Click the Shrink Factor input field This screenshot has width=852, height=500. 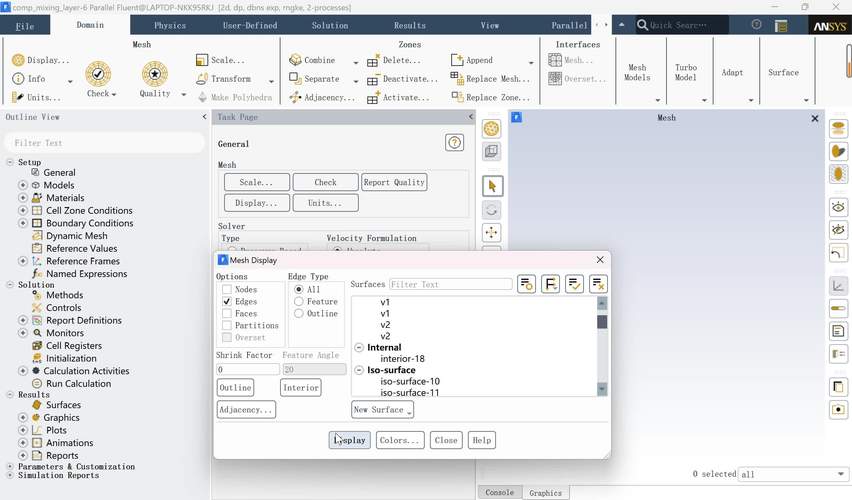tap(248, 370)
